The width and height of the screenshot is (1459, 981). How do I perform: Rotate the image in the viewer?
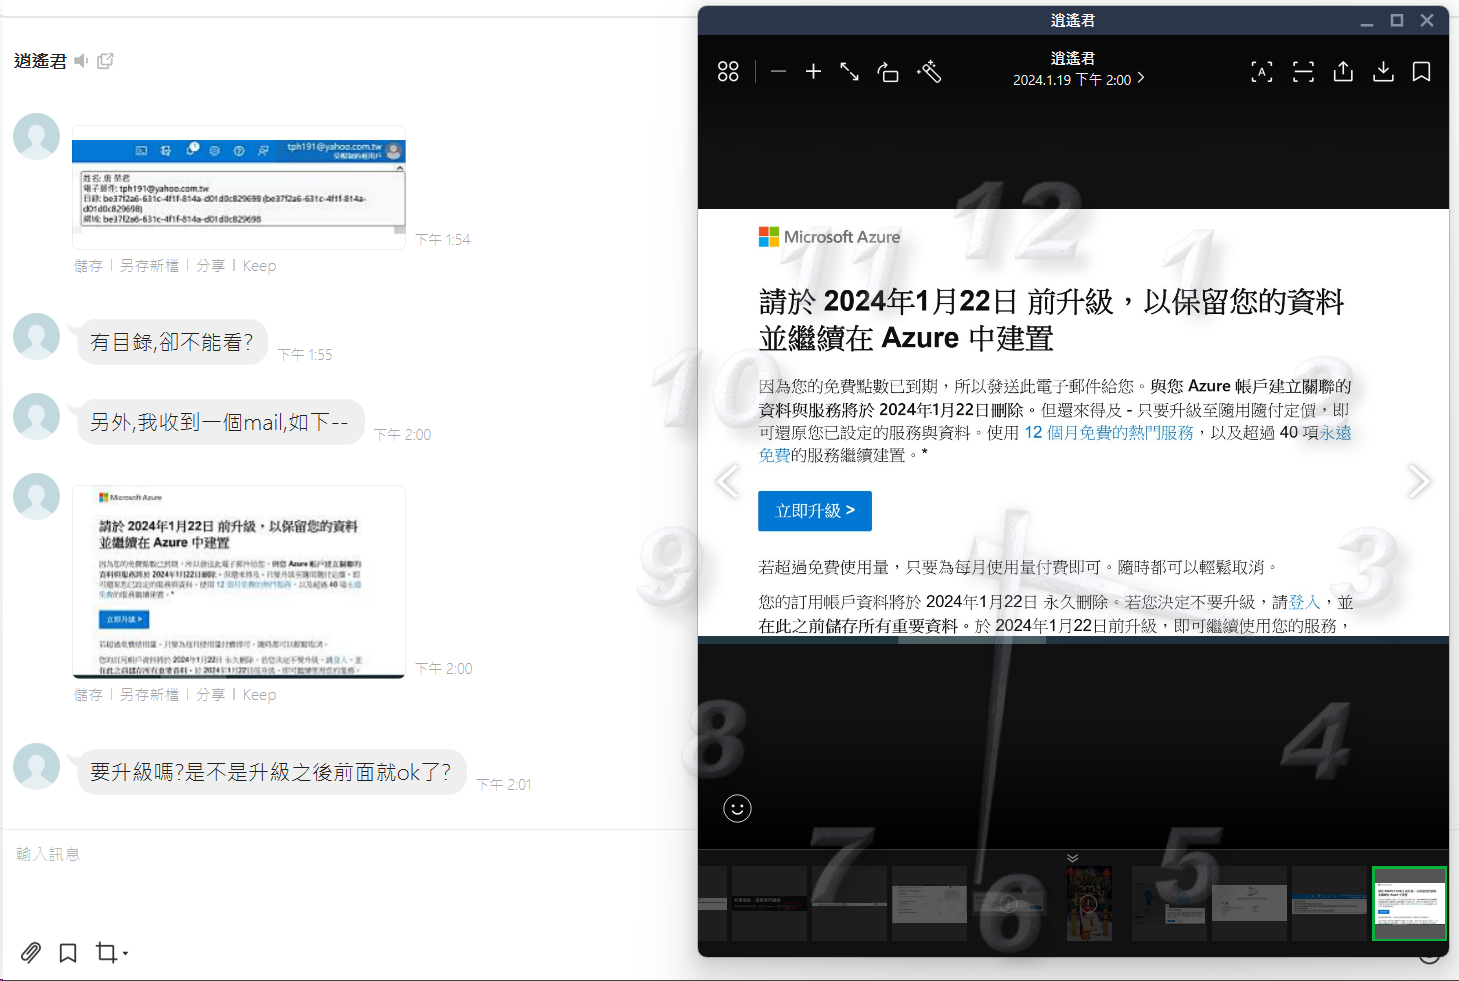pos(888,72)
